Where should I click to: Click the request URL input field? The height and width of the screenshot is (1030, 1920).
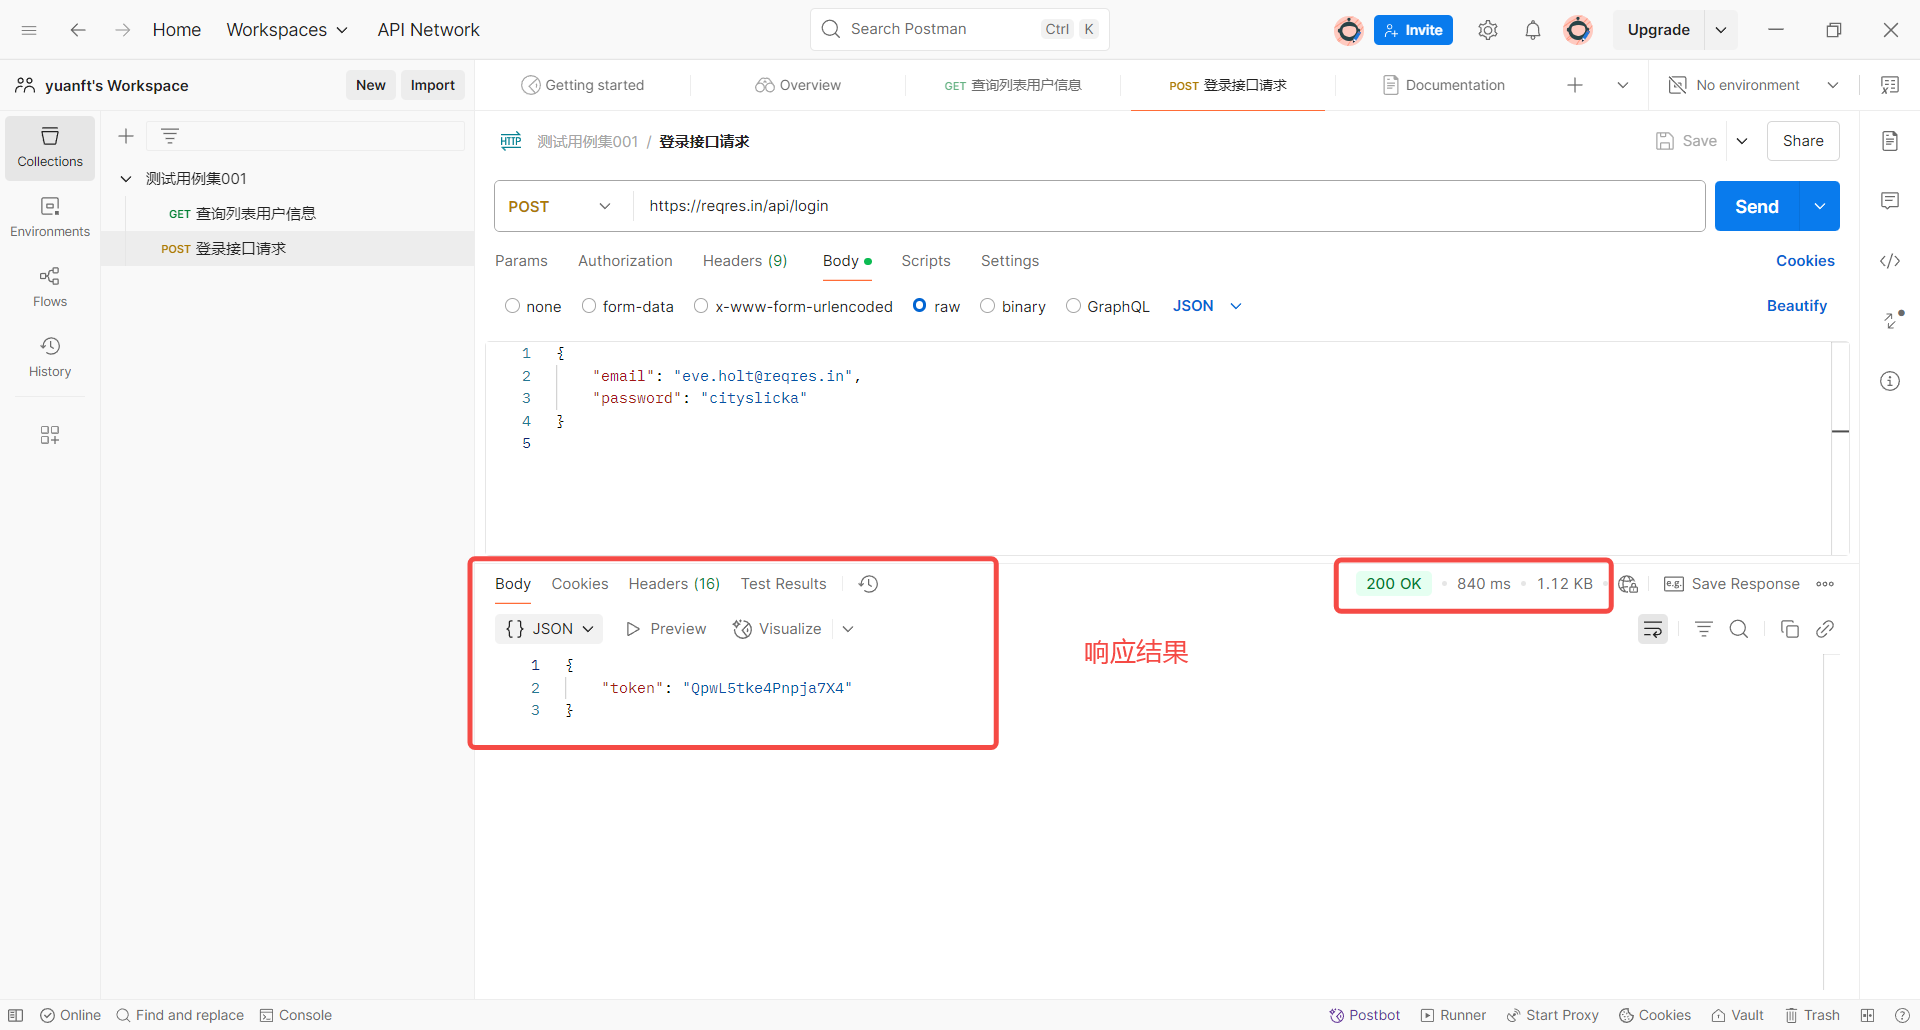pos(1169,206)
